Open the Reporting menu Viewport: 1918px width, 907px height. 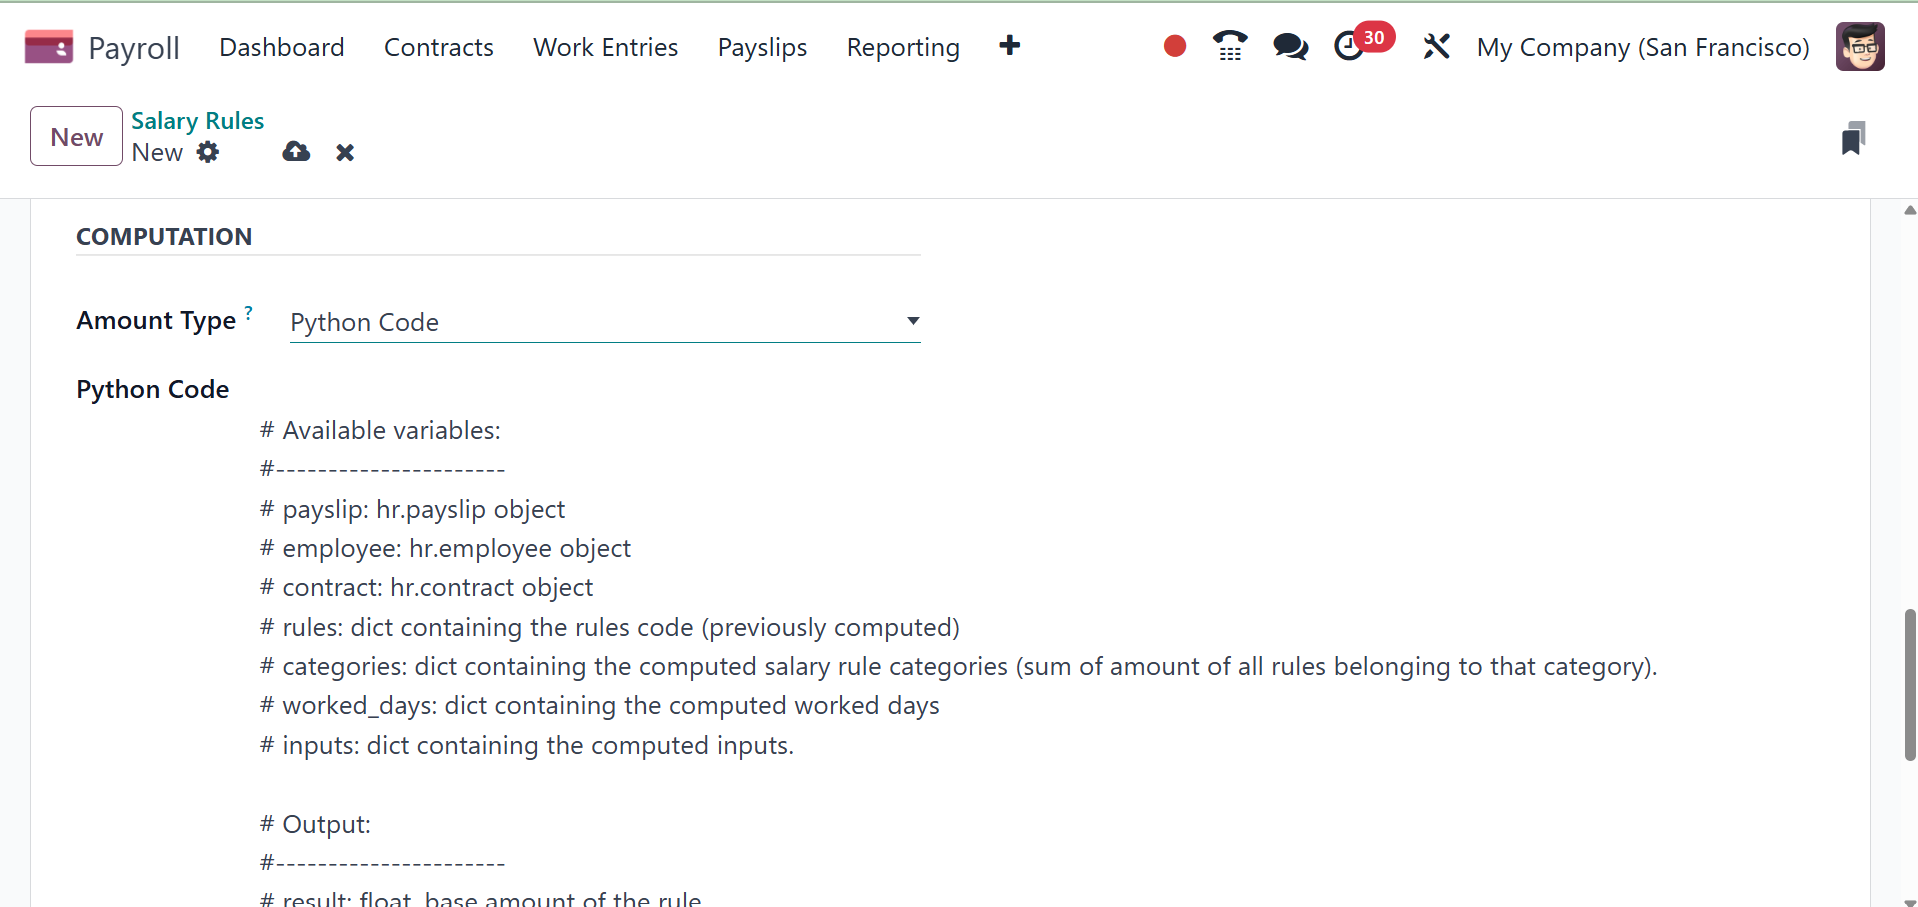click(902, 47)
